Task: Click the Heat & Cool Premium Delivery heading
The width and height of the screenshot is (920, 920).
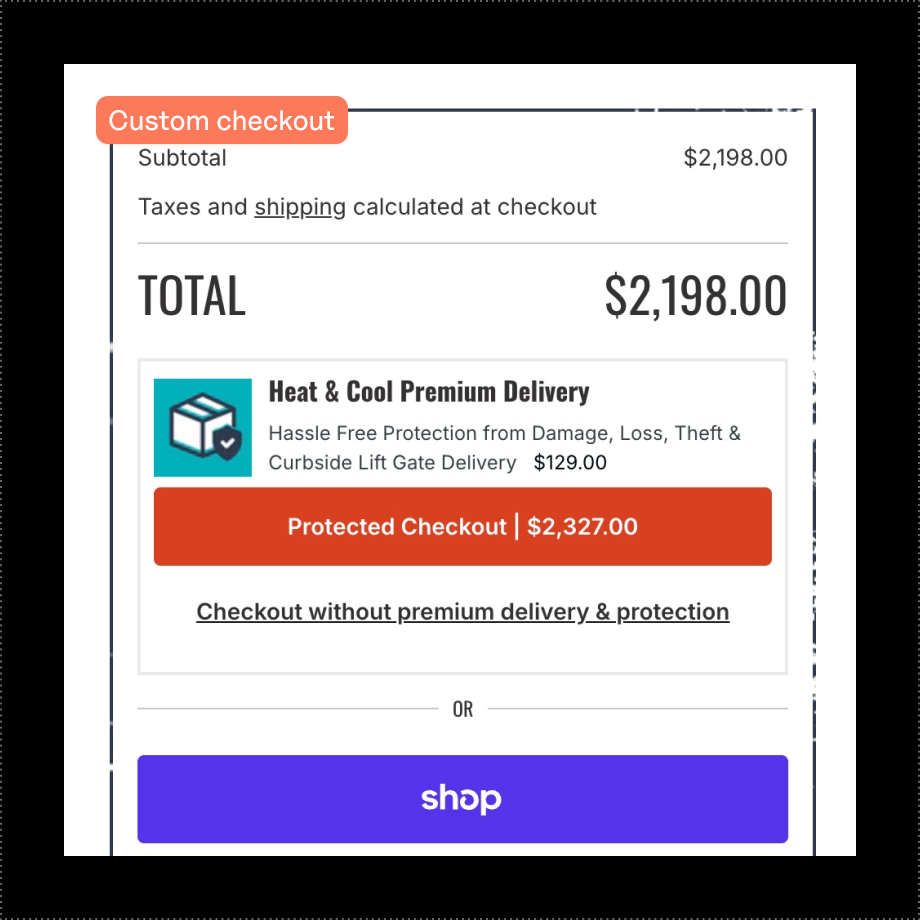Action: 429,392
